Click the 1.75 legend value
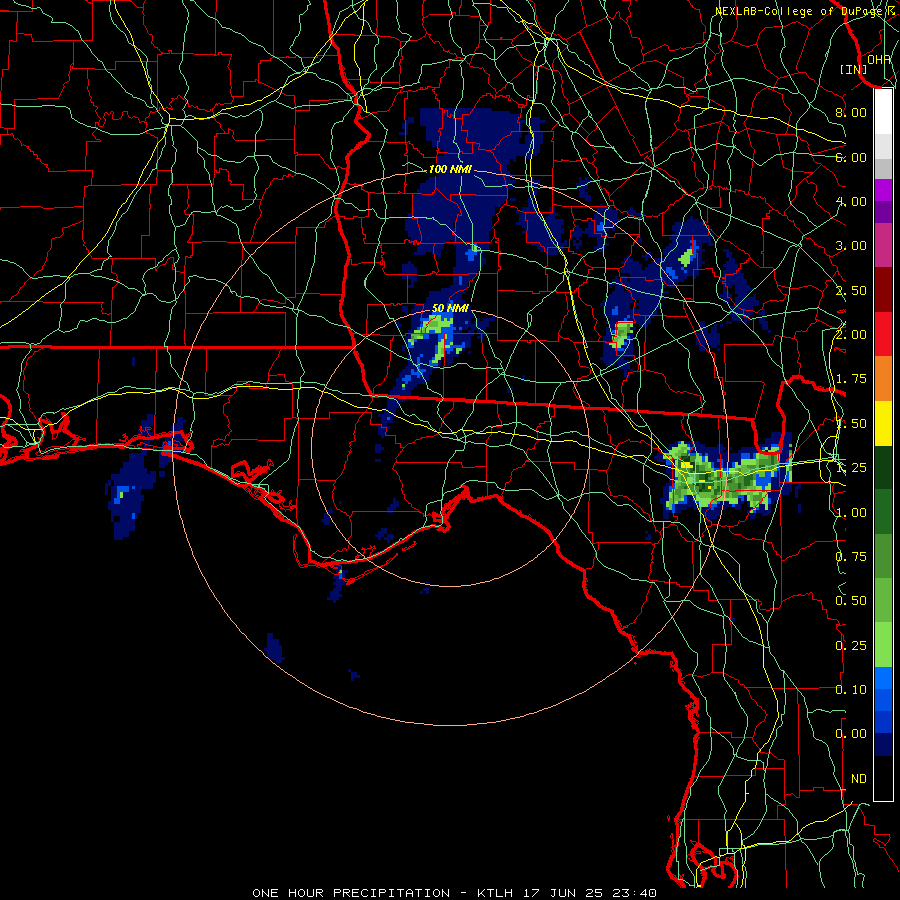This screenshot has height=900, width=900. pyautogui.click(x=851, y=379)
